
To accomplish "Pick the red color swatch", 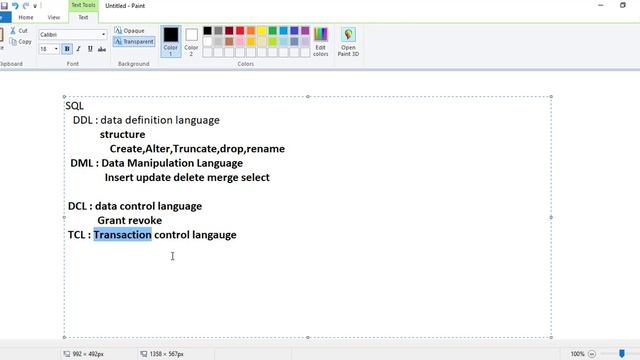I will pos(240,31).
